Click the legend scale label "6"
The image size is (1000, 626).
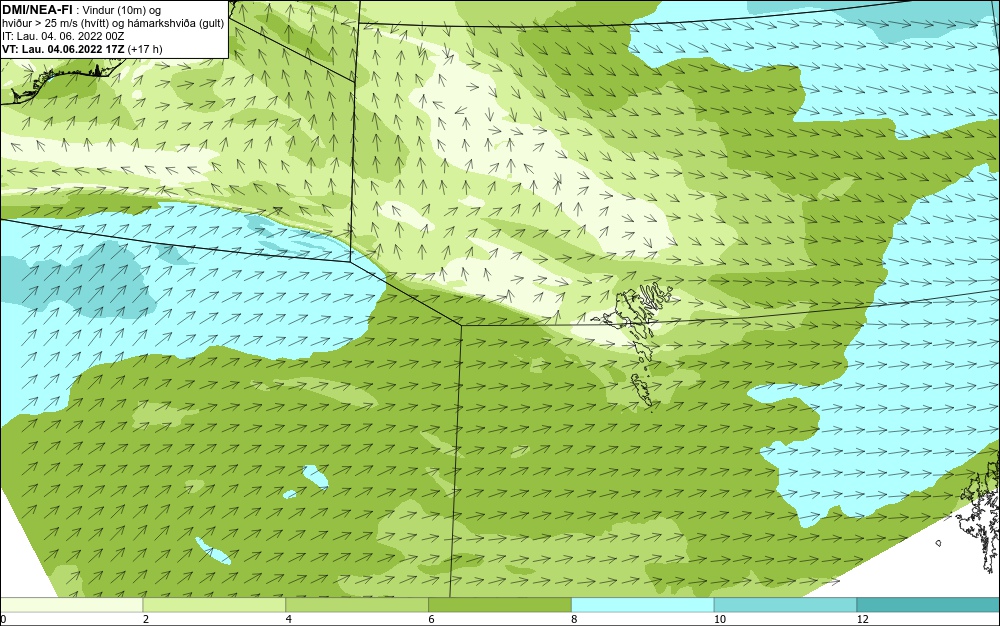pyautogui.click(x=432, y=619)
